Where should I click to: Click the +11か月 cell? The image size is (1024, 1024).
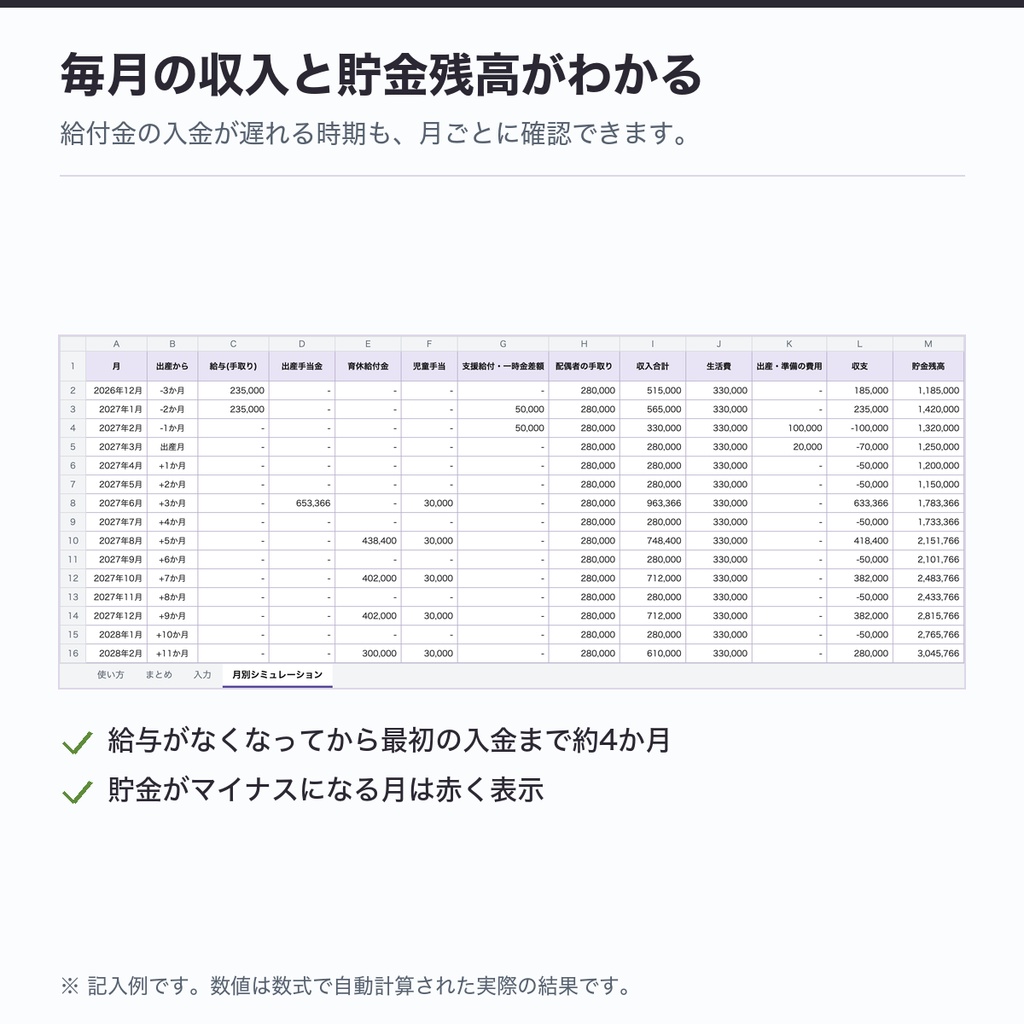[172, 653]
